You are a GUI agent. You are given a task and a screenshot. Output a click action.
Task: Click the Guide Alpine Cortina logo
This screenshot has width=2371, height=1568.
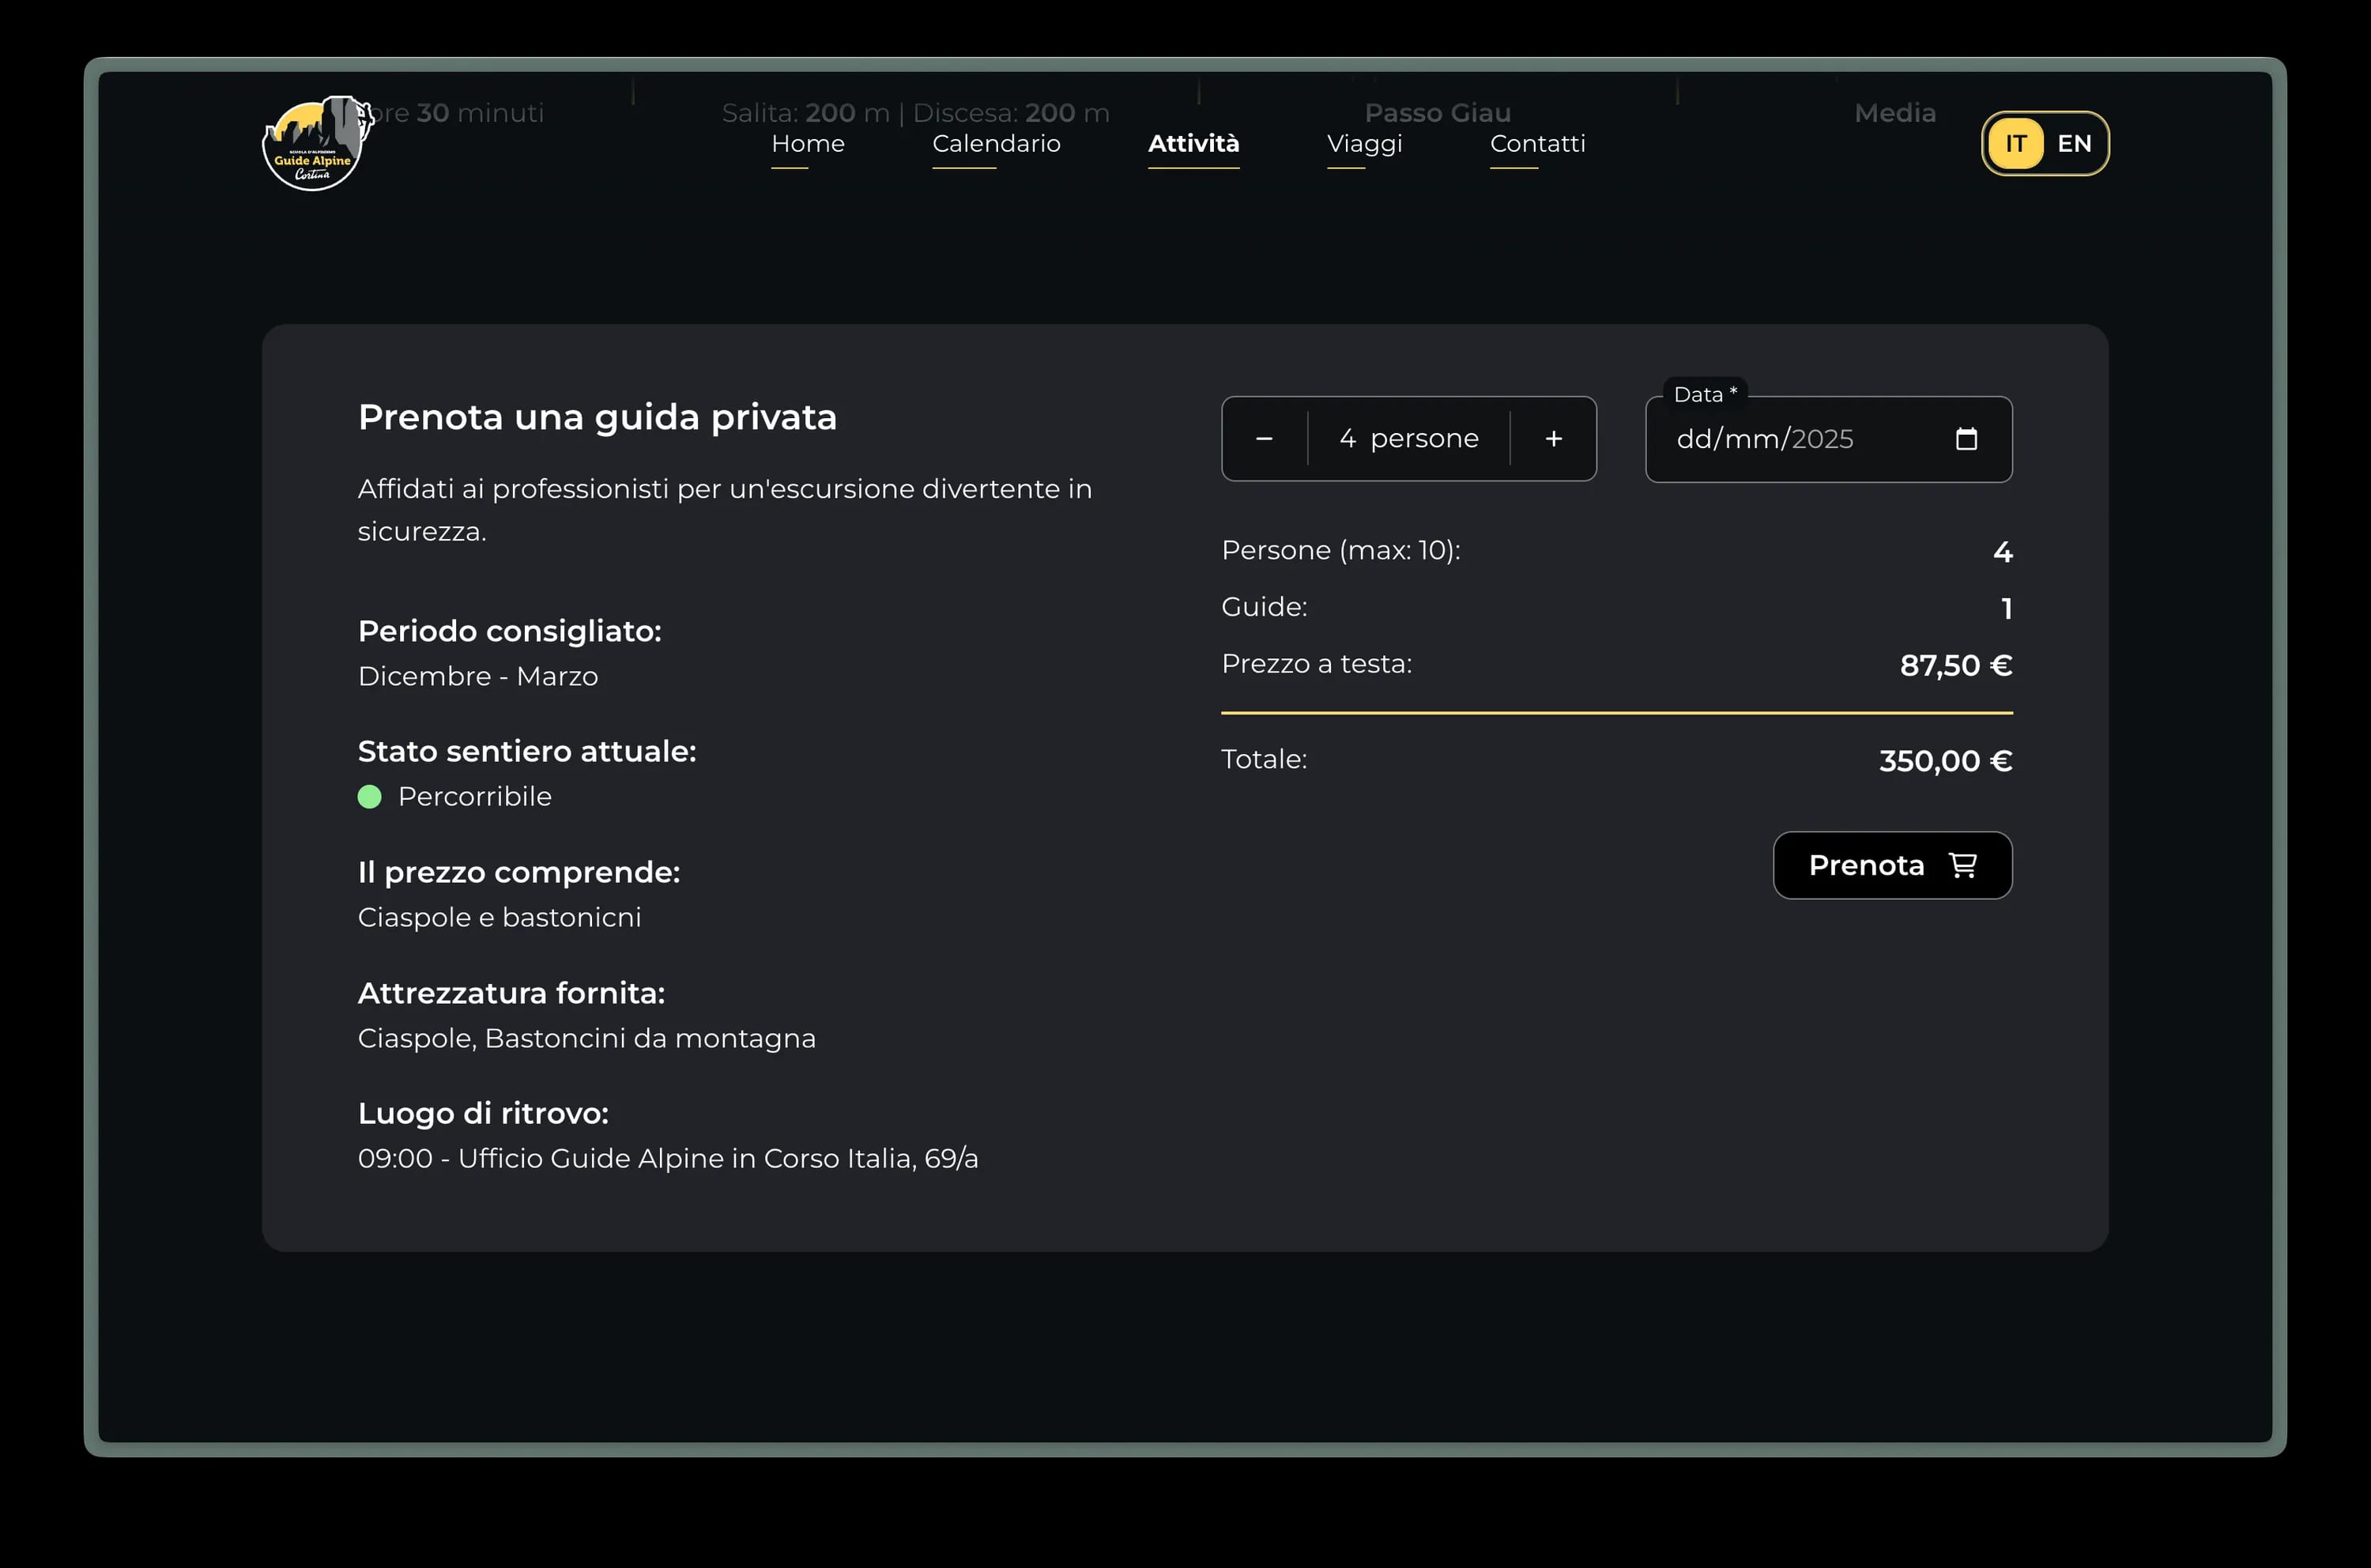[315, 143]
